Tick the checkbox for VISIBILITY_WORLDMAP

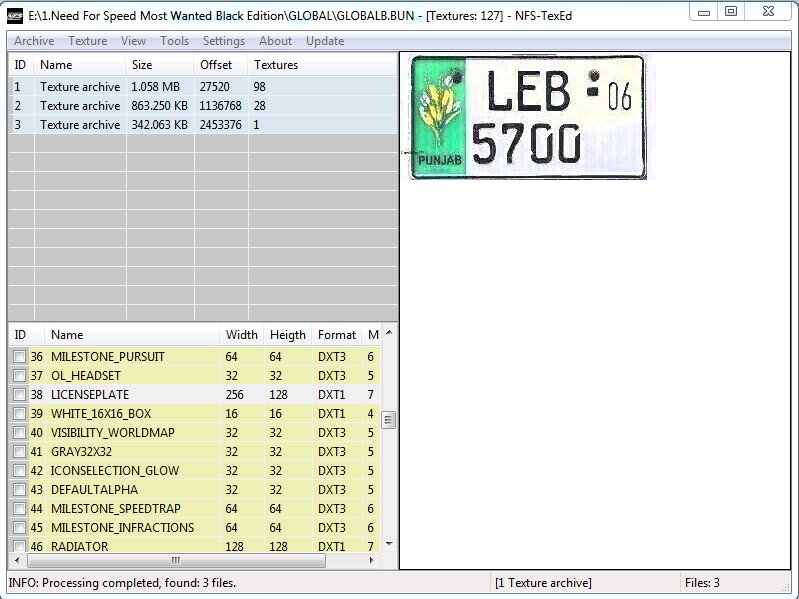coord(19,432)
